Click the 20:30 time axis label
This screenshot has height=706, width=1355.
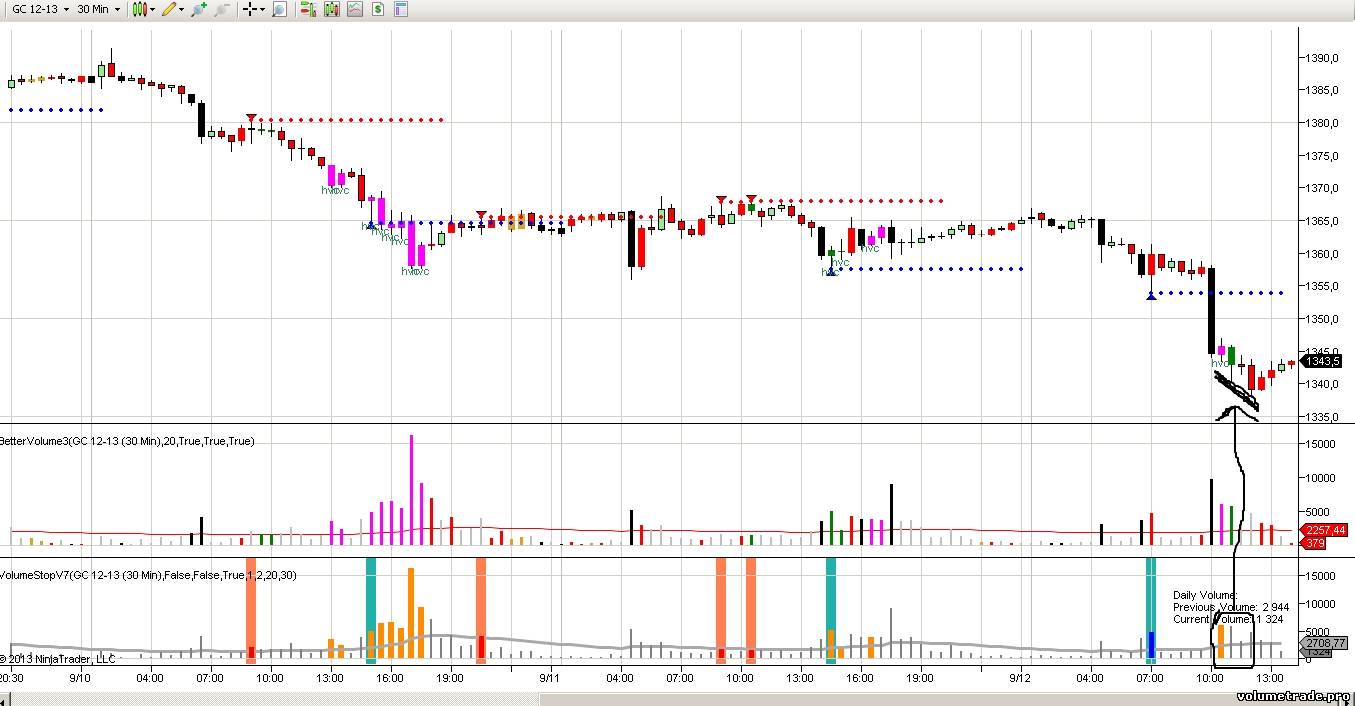12,677
